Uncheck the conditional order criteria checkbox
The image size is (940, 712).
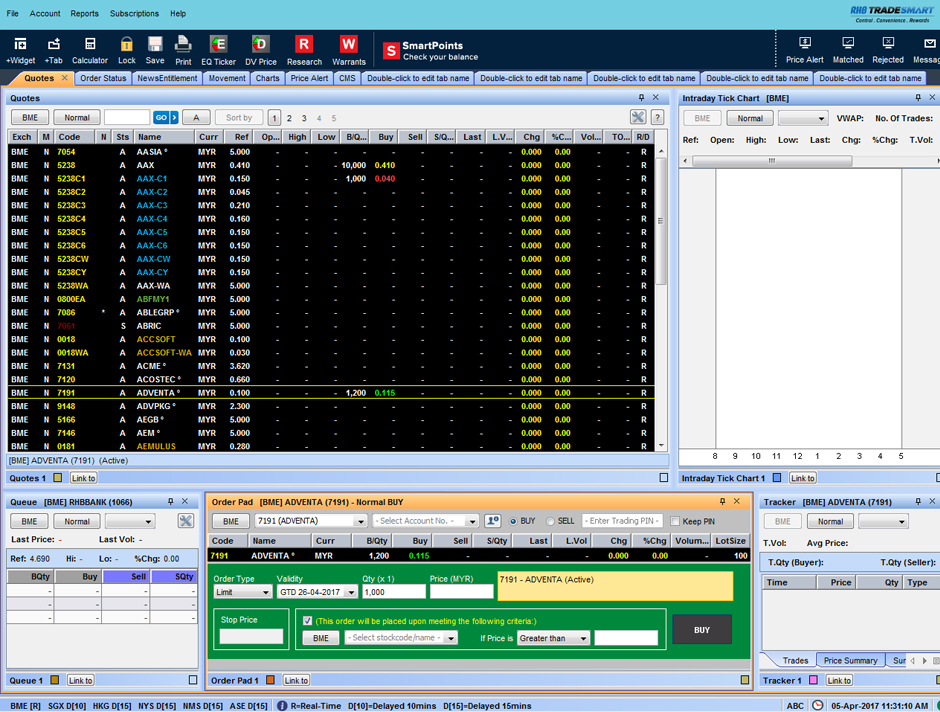(x=308, y=621)
